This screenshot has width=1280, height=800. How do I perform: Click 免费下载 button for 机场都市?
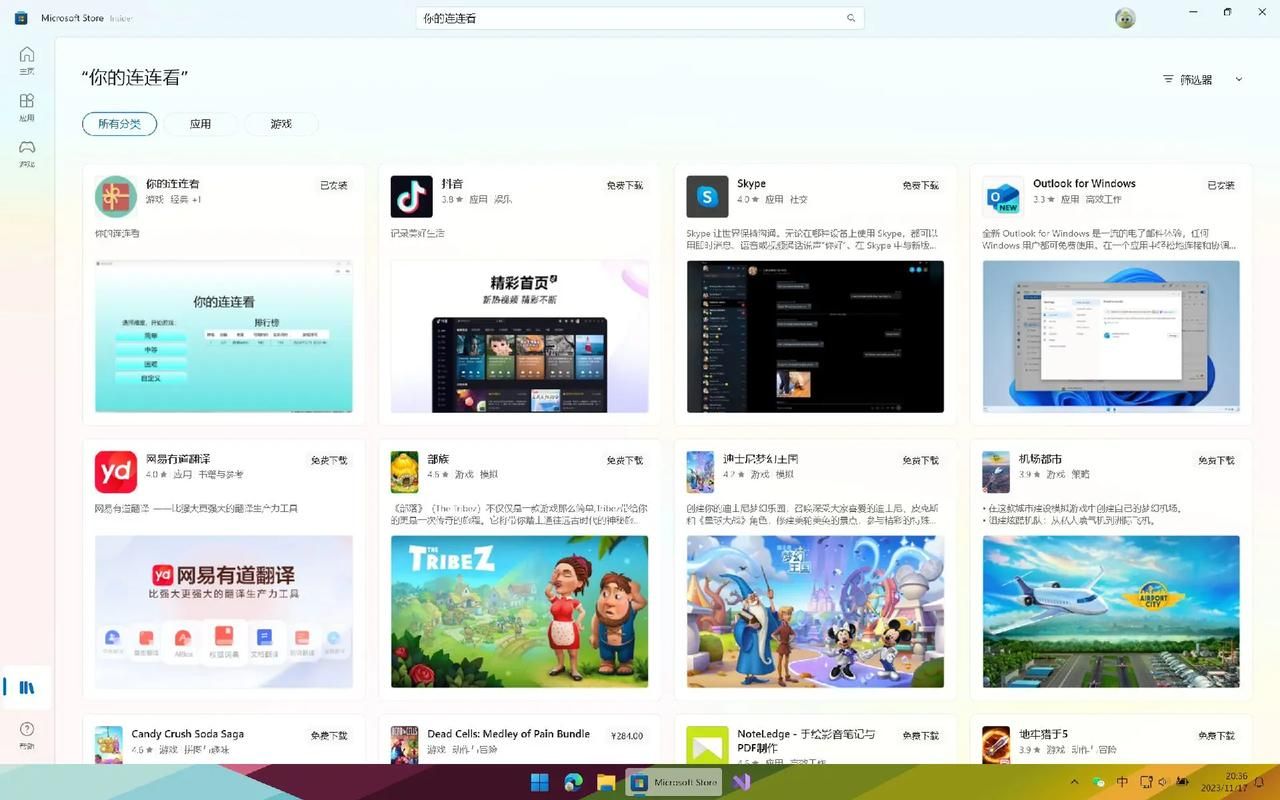coord(1217,461)
